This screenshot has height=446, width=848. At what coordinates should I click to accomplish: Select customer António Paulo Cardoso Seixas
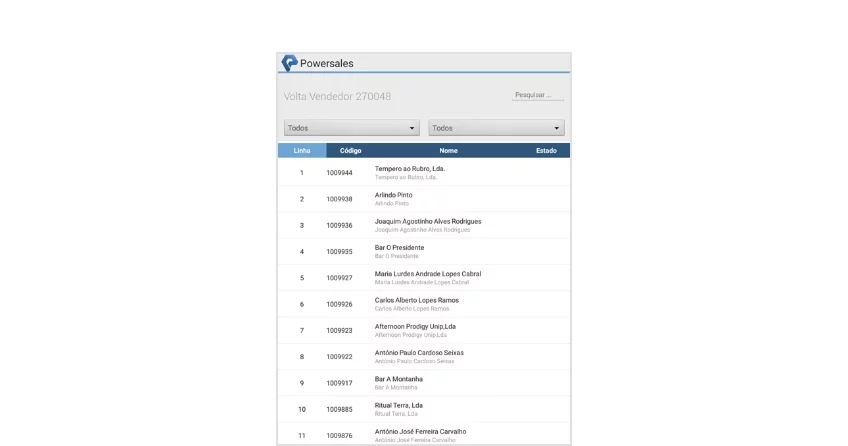pyautogui.click(x=419, y=353)
